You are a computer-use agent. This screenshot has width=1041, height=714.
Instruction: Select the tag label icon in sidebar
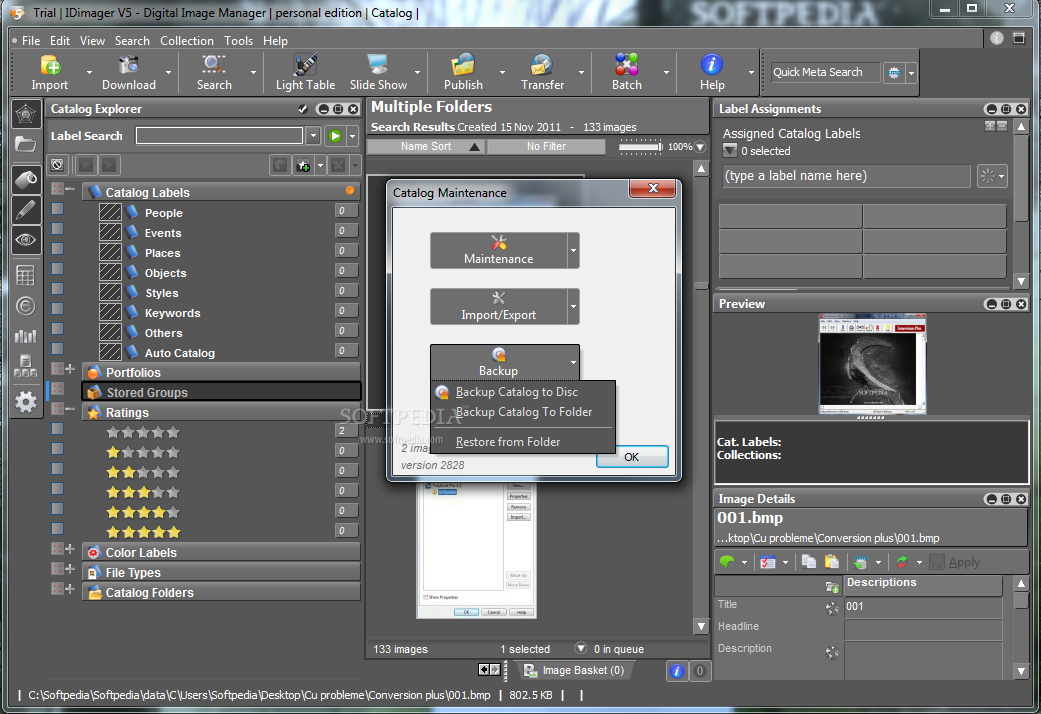pos(25,178)
